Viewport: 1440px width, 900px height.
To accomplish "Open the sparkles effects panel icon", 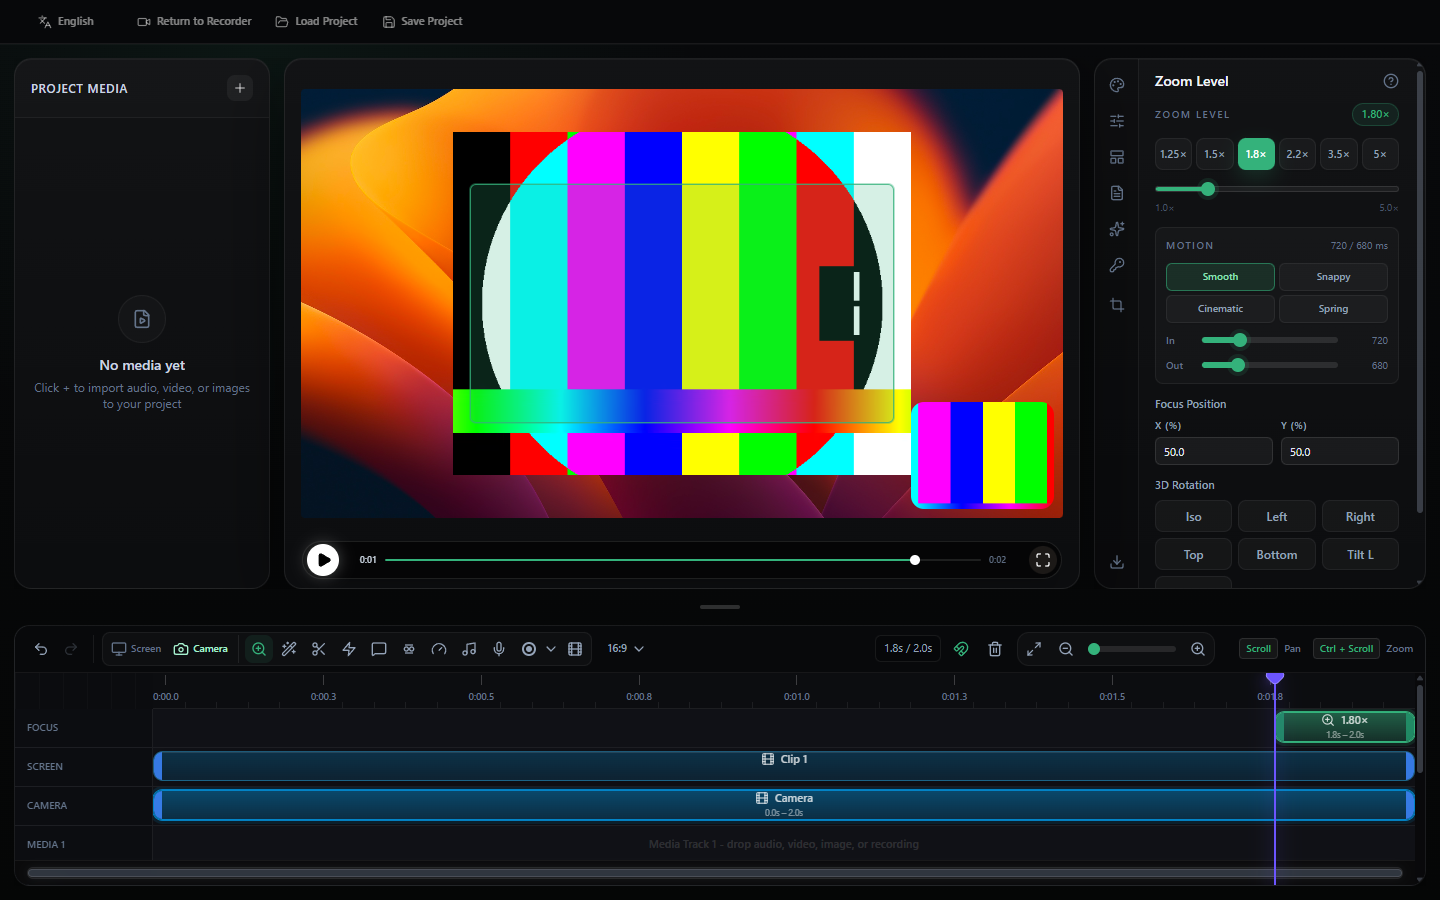I will coord(1117,229).
